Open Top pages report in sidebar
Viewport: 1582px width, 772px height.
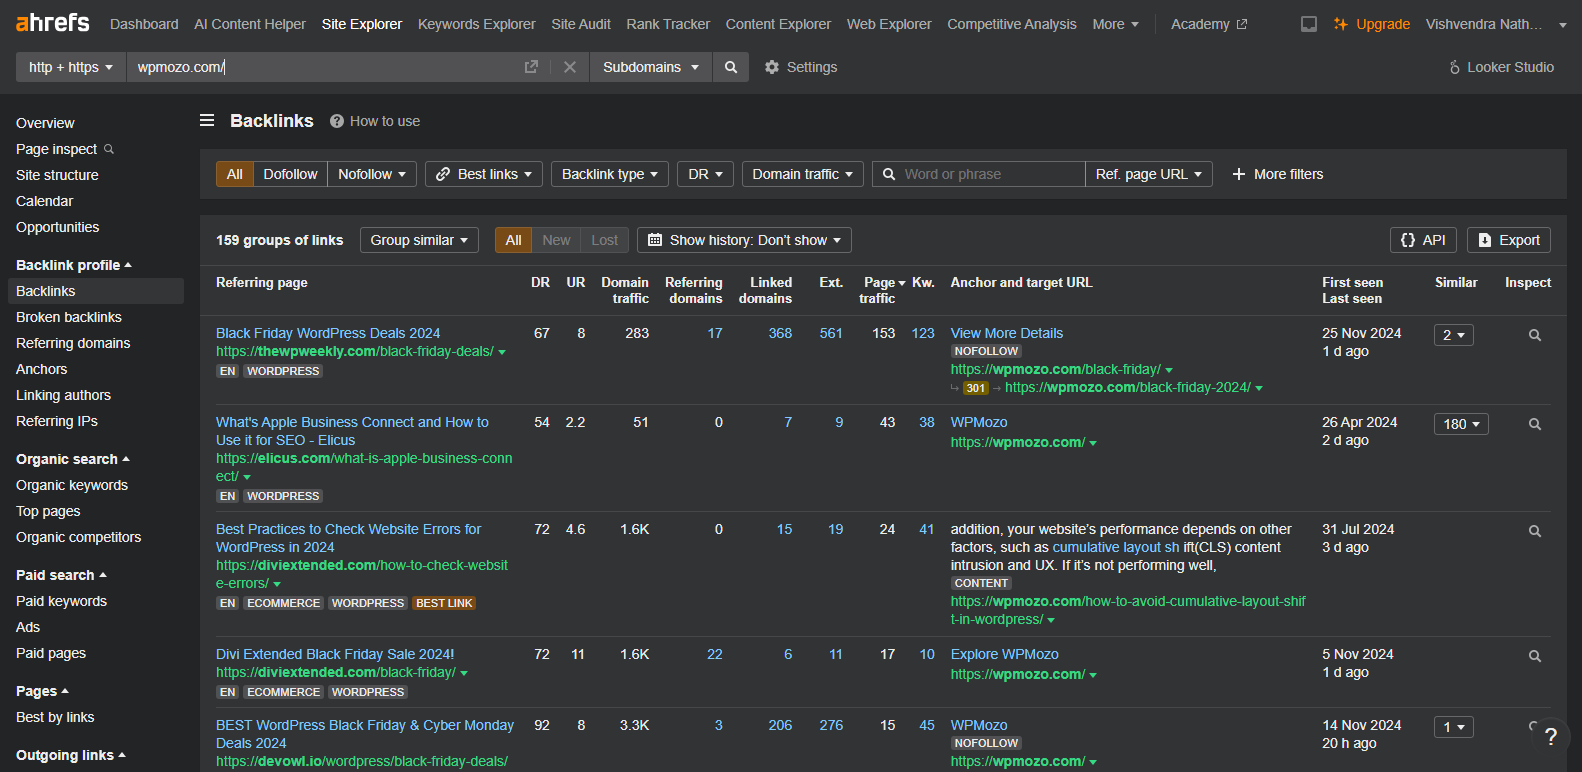(48, 511)
